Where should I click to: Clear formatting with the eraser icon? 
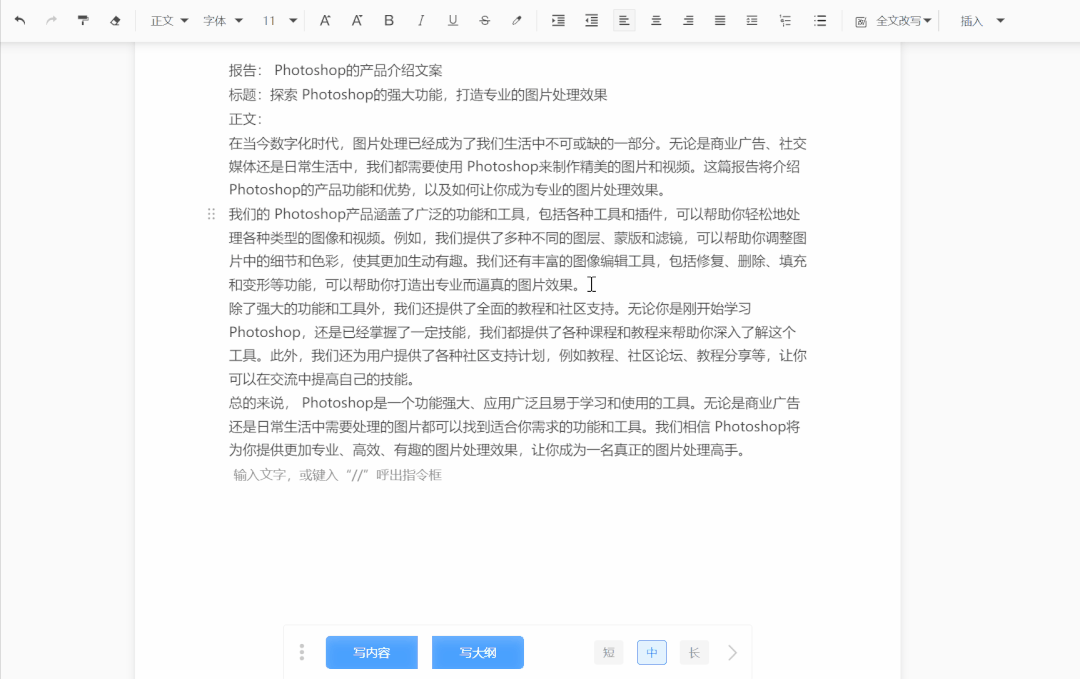115,21
